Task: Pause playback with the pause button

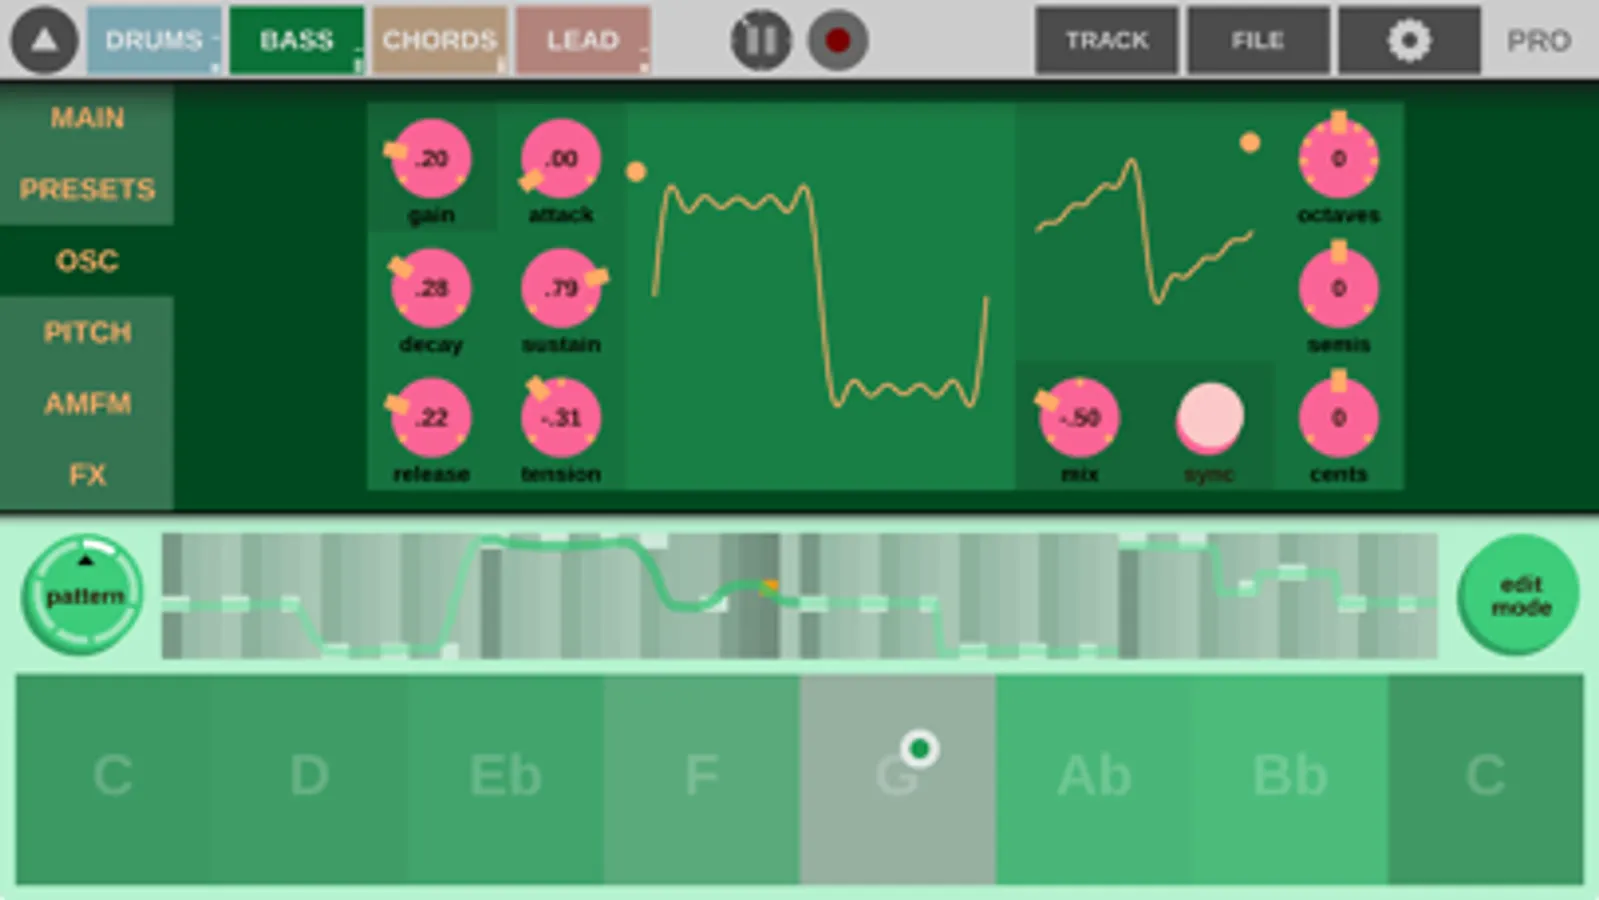Action: 761,40
